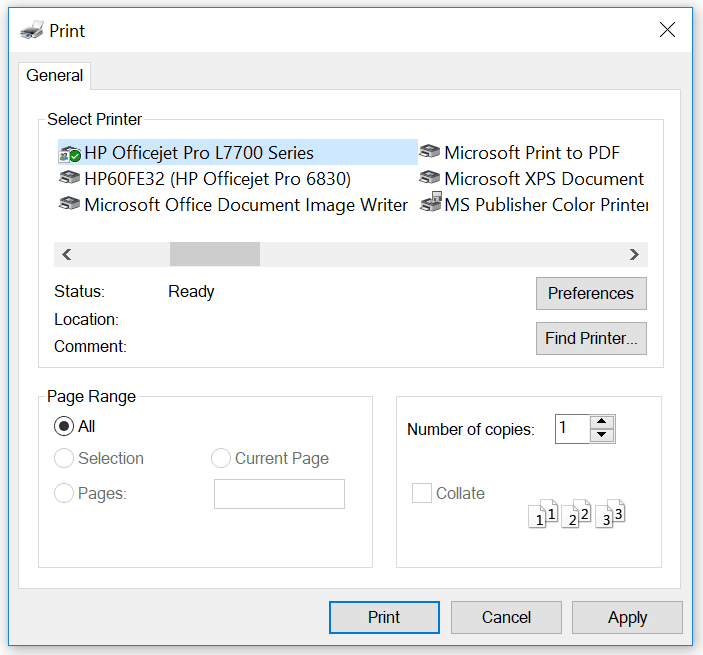Click the Microsoft Print to PDF printer icon
This screenshot has height=655, width=703.
tap(430, 152)
